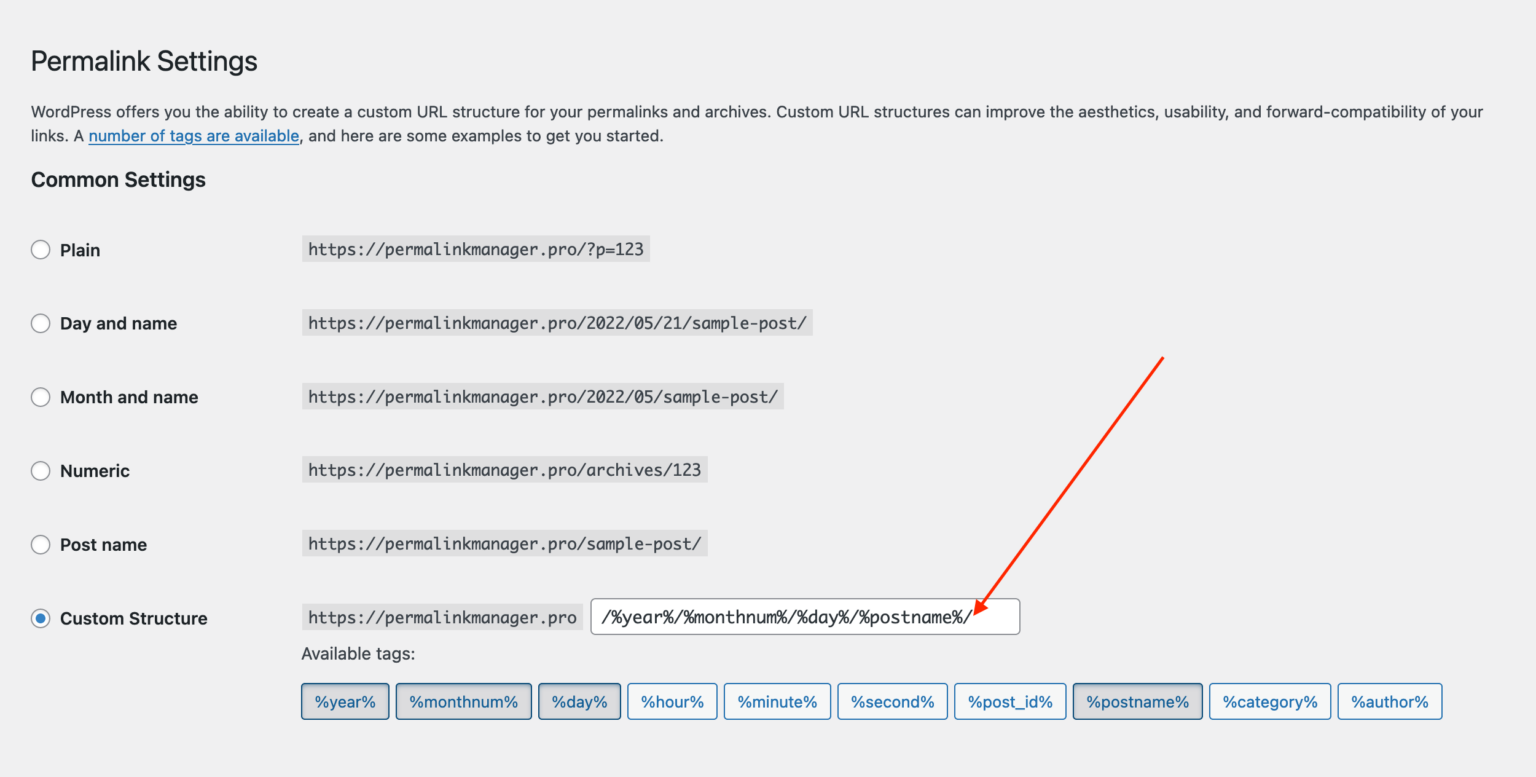
Task: Select the Day and name structure
Action: (x=40, y=323)
